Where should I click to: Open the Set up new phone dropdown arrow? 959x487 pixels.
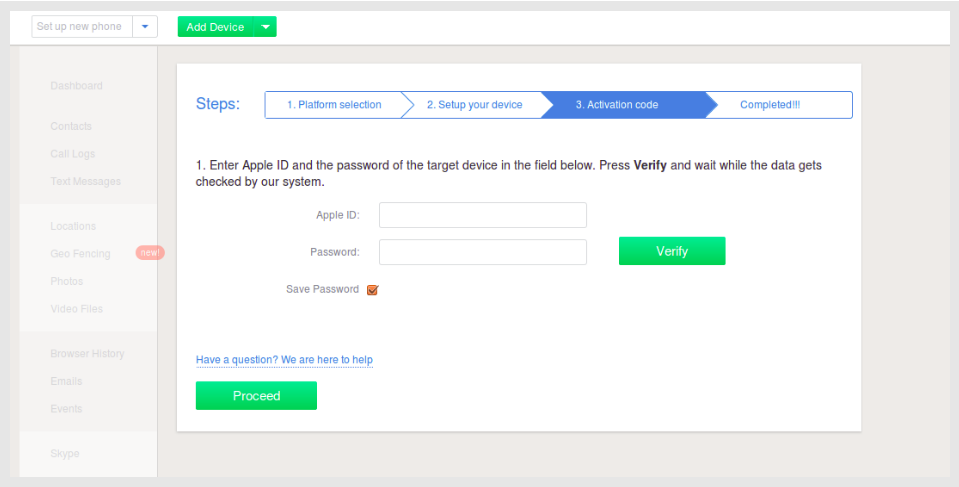point(145,27)
